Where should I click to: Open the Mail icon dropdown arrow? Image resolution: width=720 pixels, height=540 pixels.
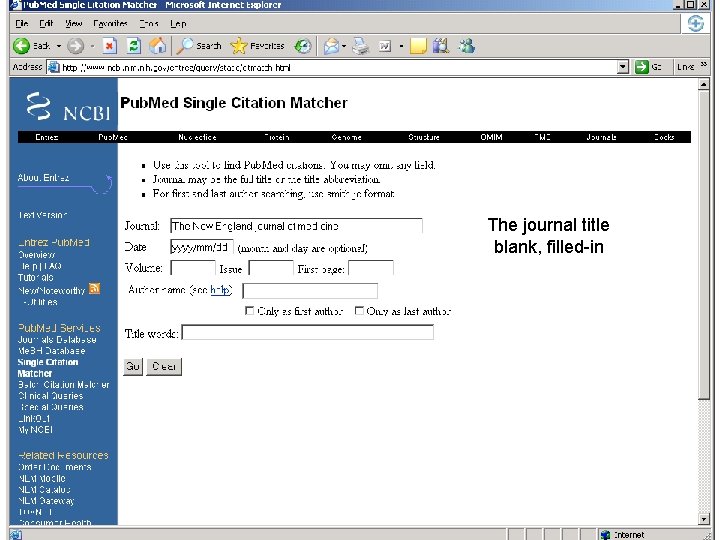click(344, 46)
